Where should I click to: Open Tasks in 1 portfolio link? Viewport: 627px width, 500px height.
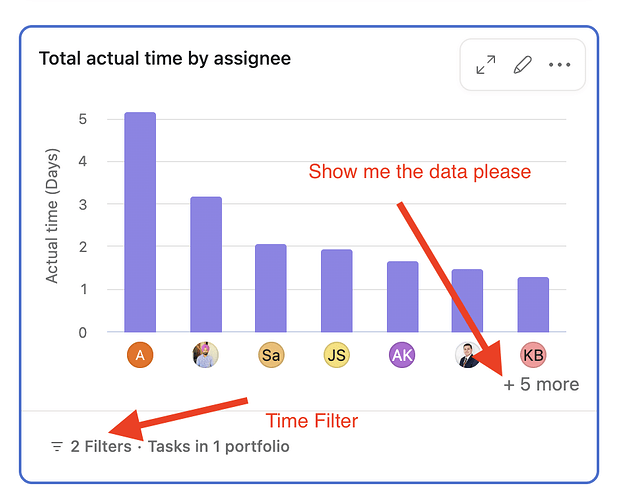219,446
